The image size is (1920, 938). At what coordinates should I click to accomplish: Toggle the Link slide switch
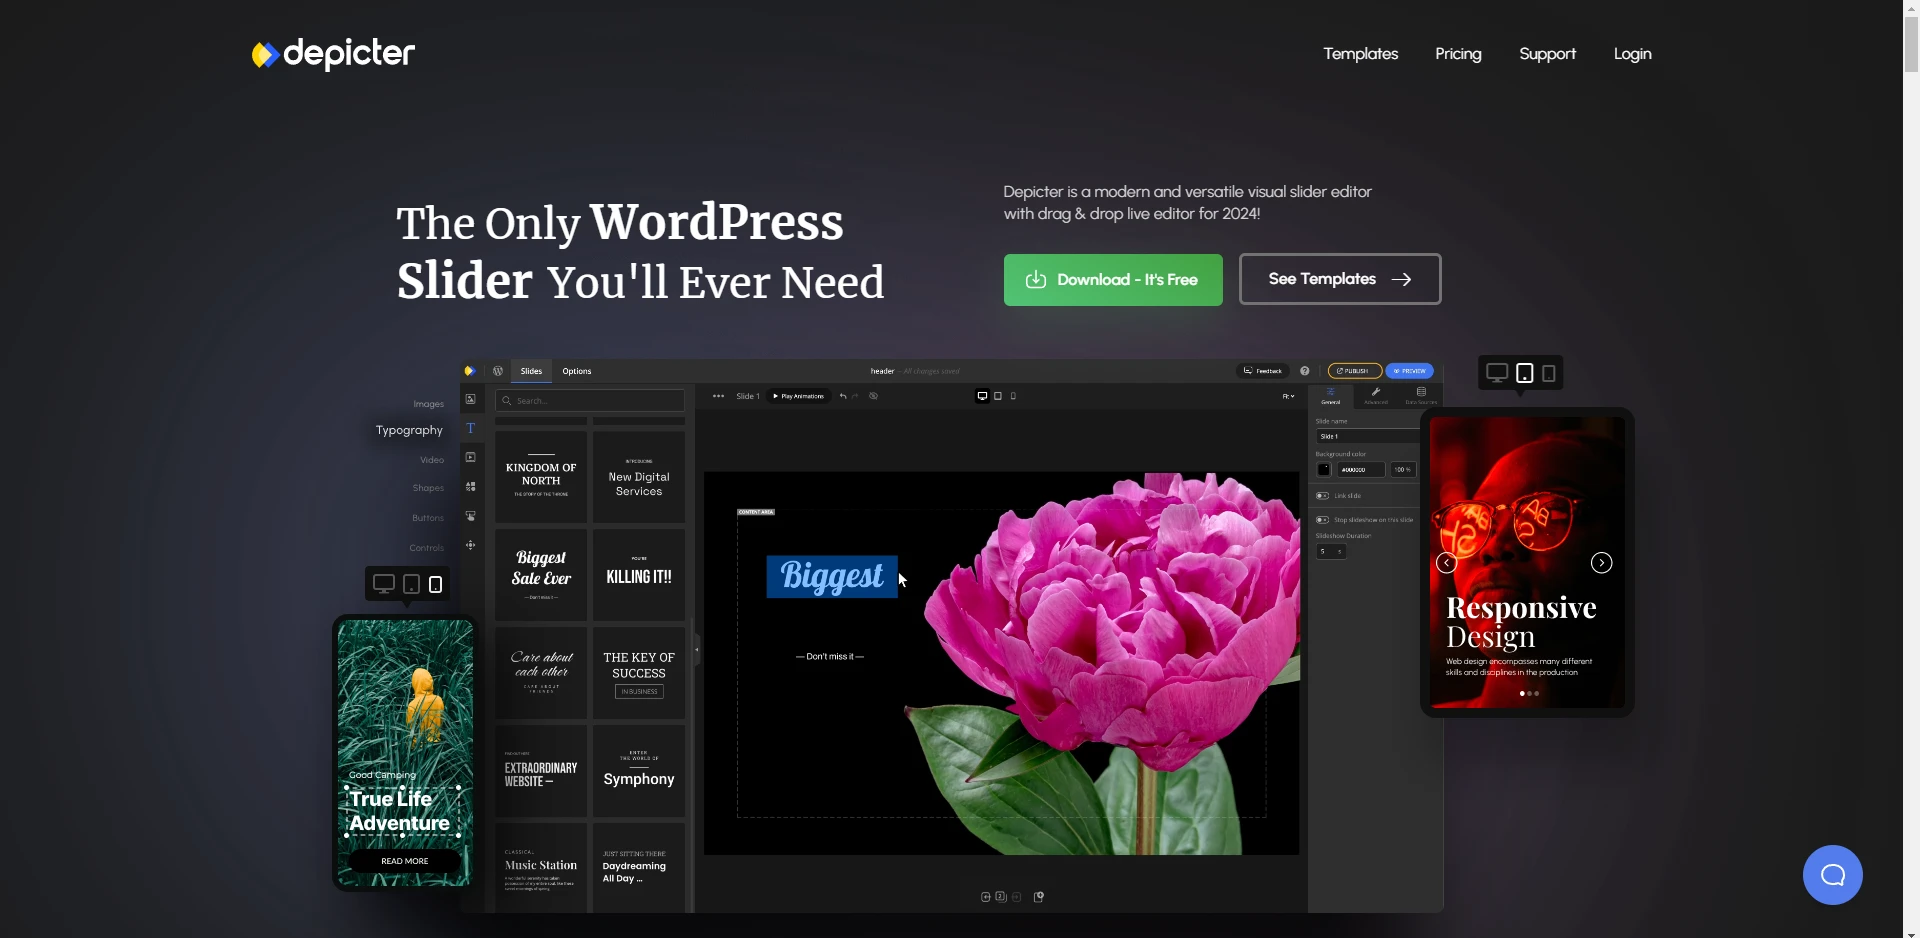pos(1322,496)
